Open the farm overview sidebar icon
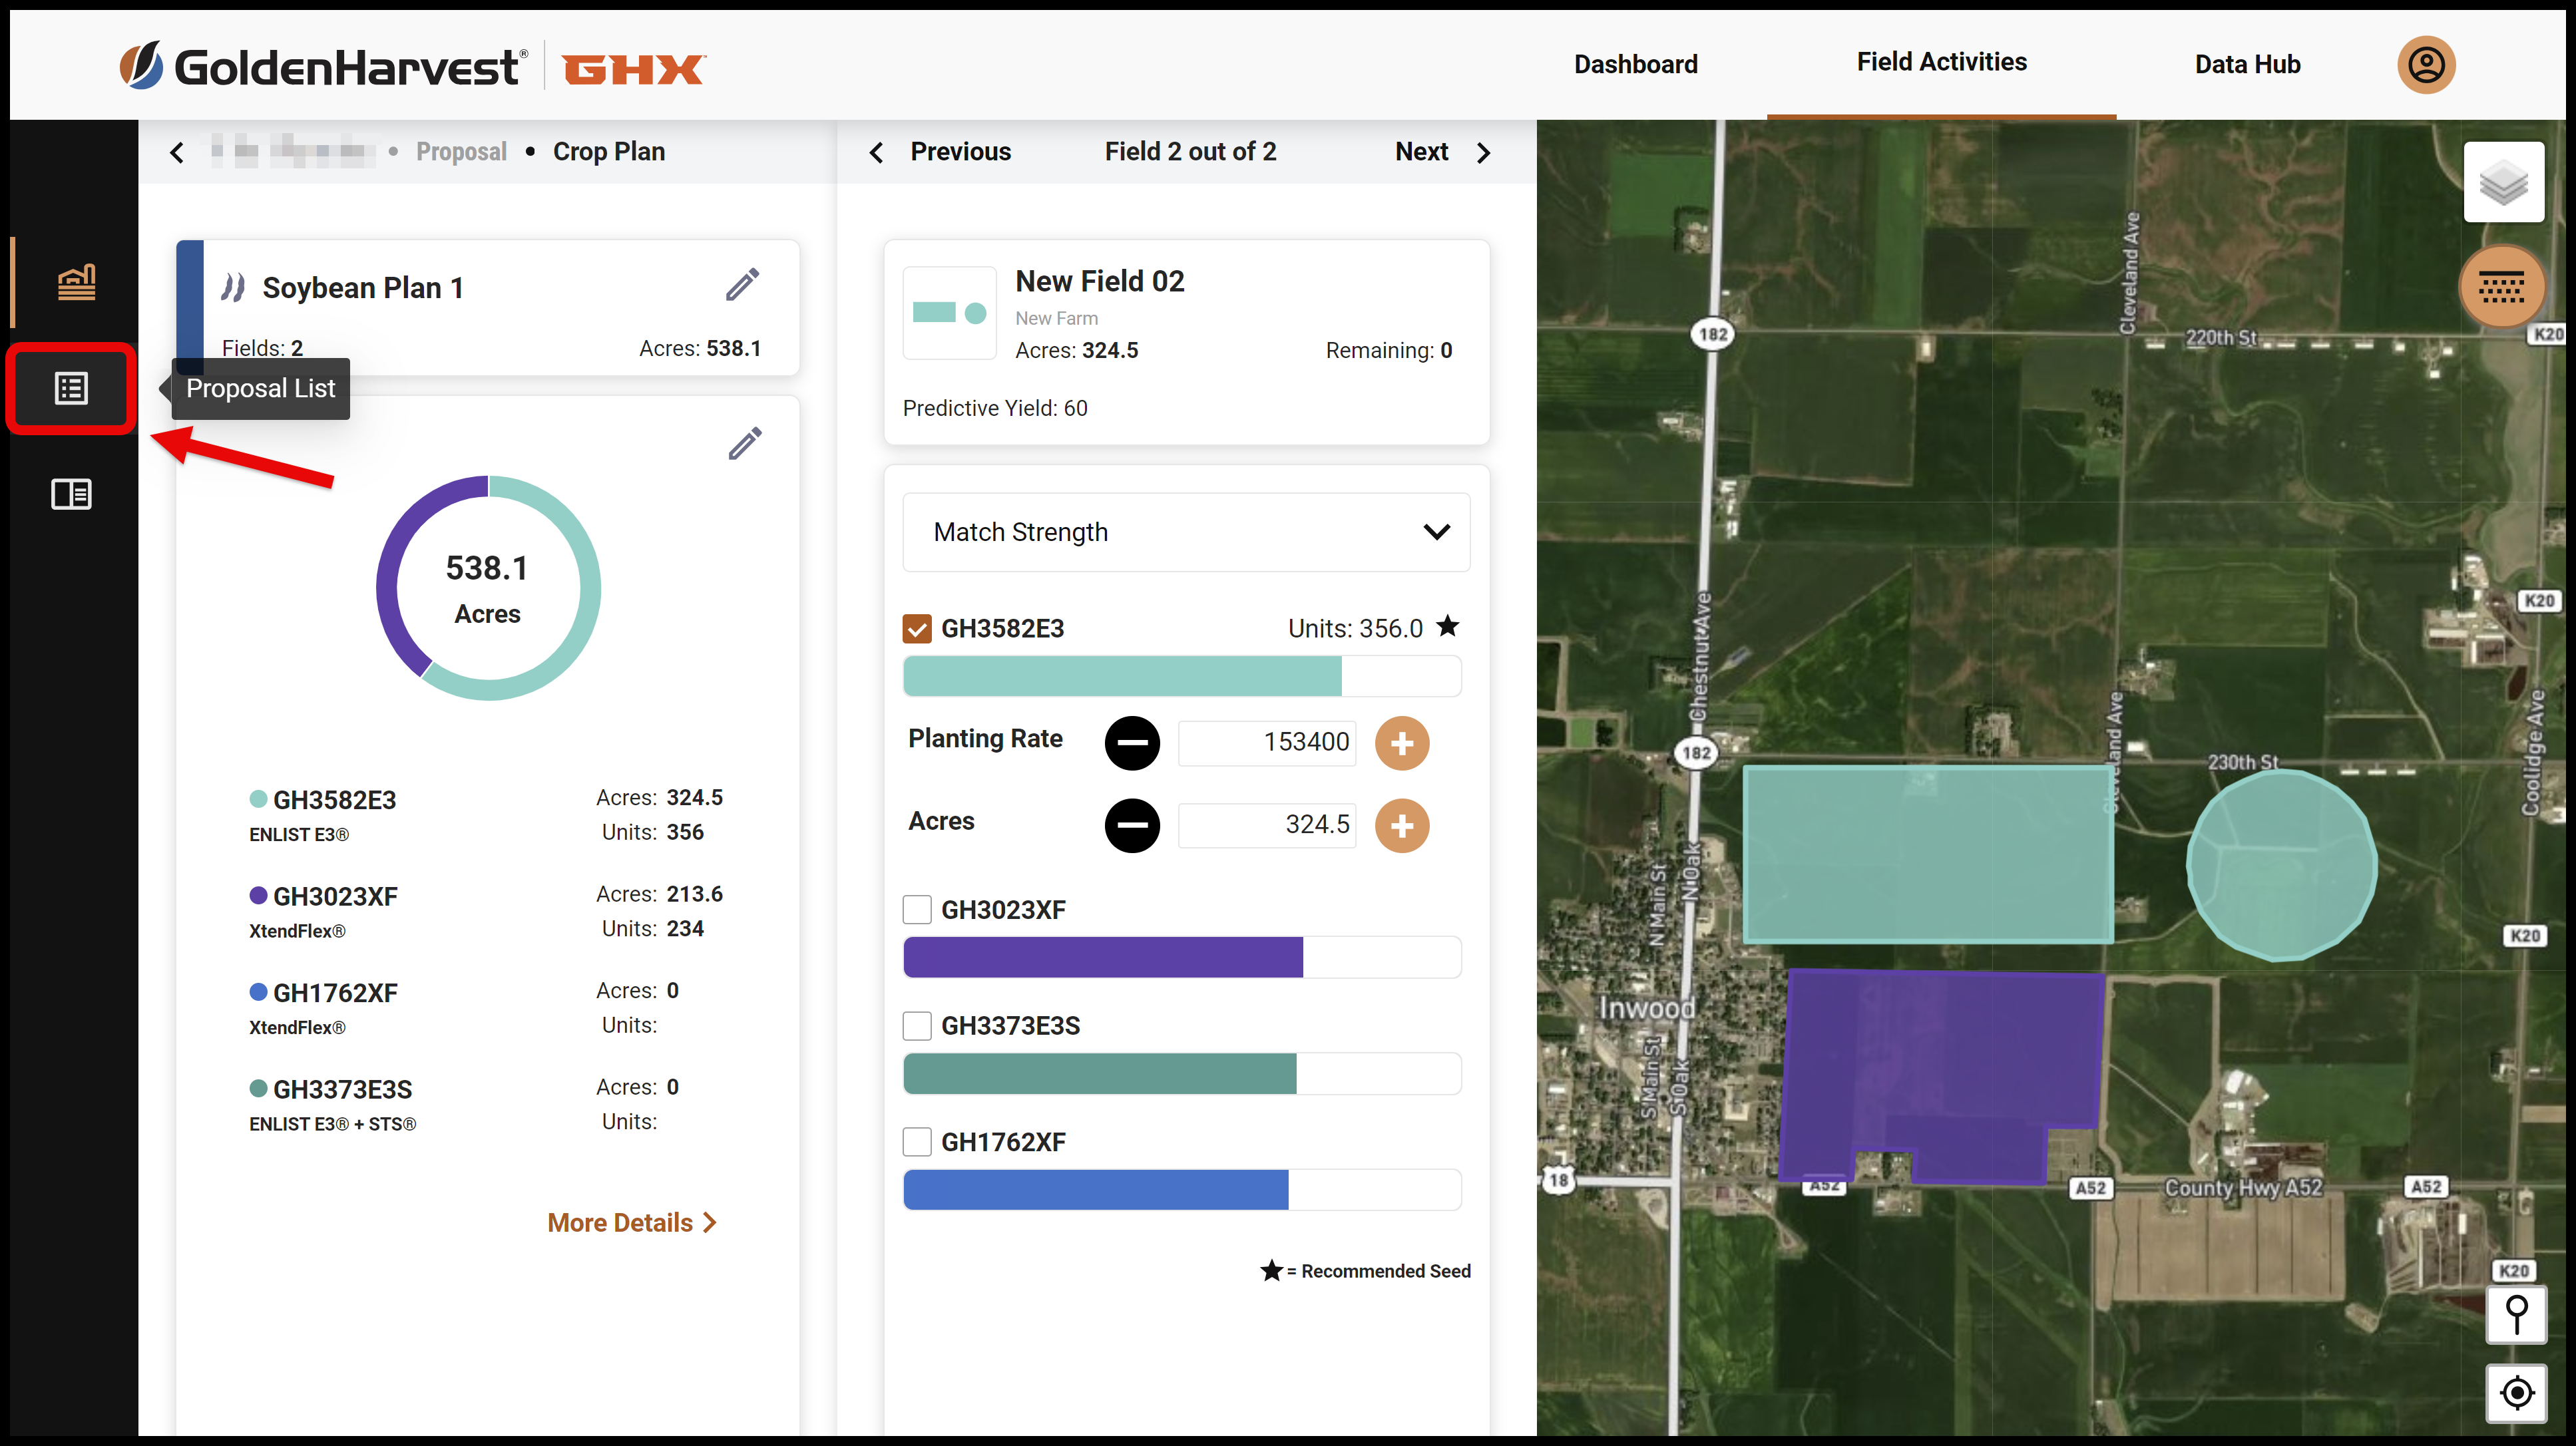The height and width of the screenshot is (1446, 2576). point(76,282)
